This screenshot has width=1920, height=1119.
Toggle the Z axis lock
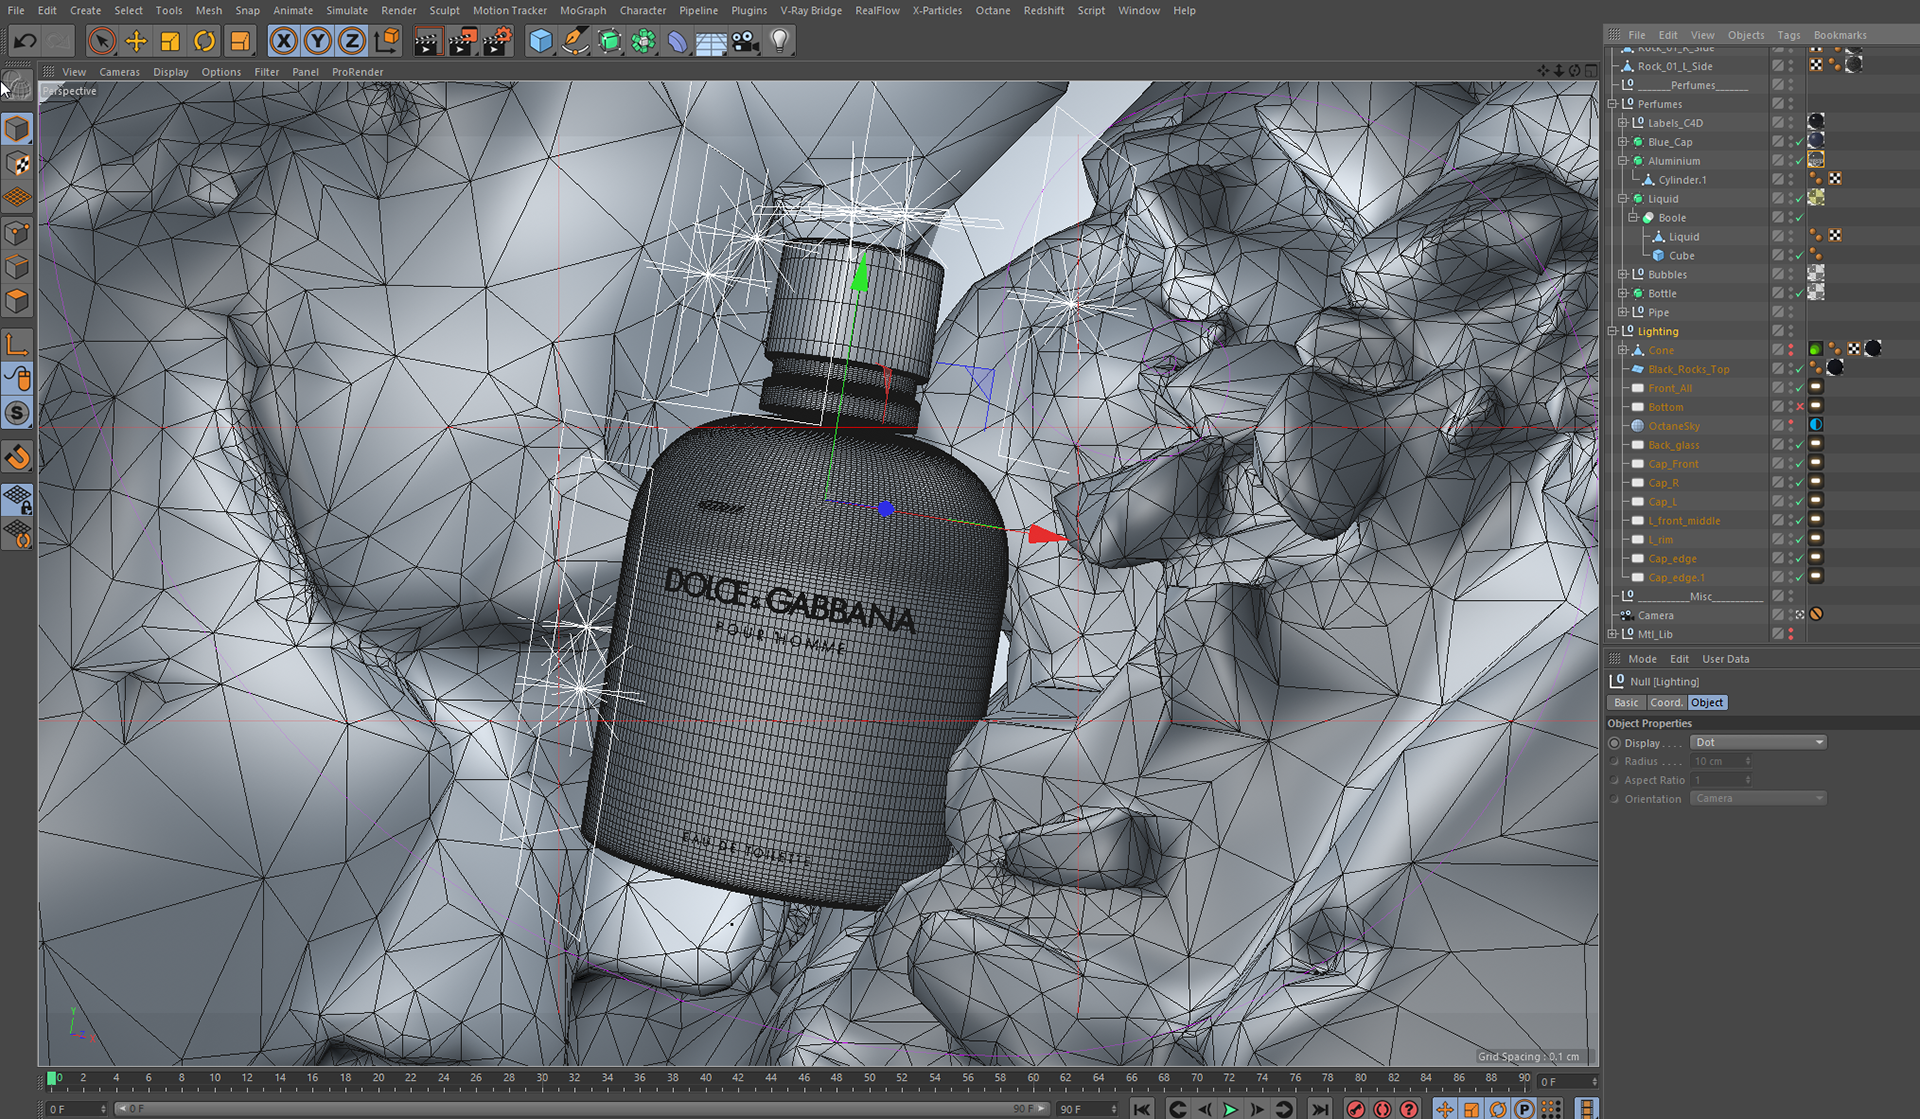pos(351,41)
